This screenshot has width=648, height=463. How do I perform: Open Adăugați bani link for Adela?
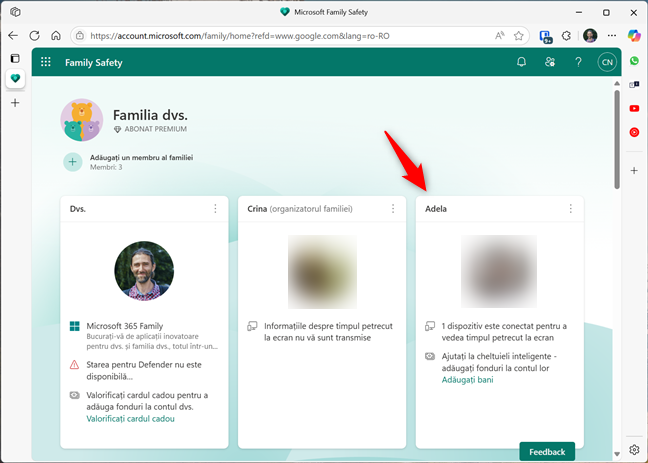coord(467,380)
